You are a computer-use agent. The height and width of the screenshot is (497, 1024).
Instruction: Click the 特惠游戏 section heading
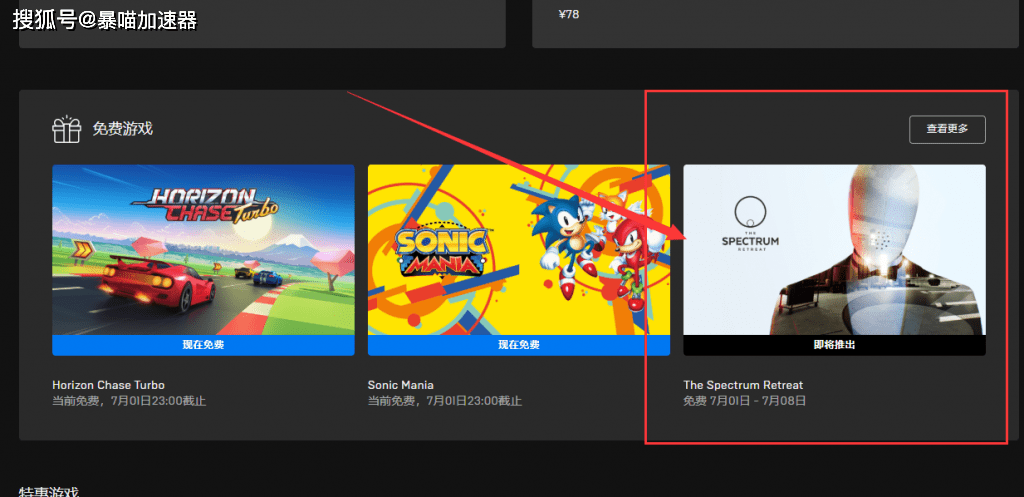point(48,491)
